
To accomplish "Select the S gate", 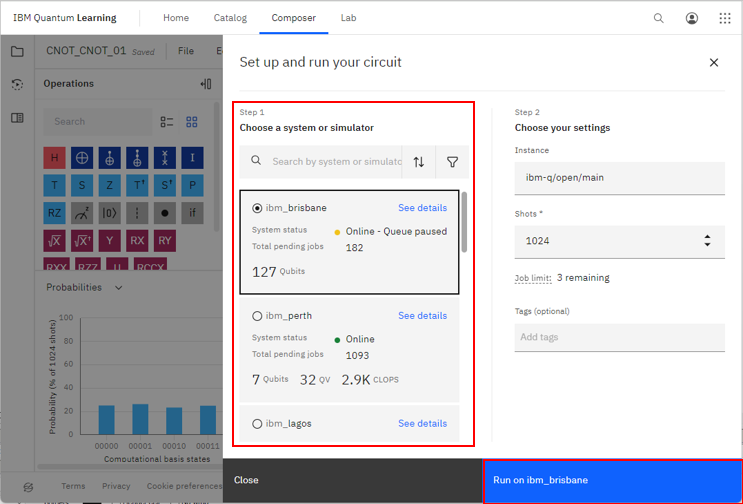I will click(82, 185).
